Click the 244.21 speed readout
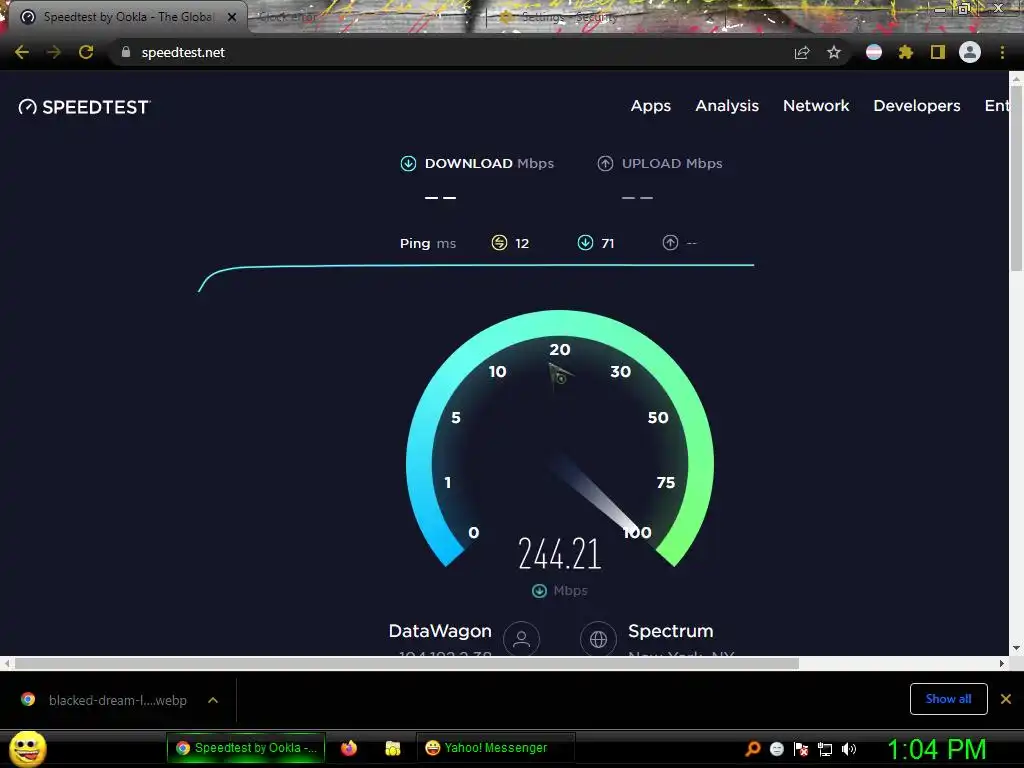1024x768 pixels. click(560, 554)
